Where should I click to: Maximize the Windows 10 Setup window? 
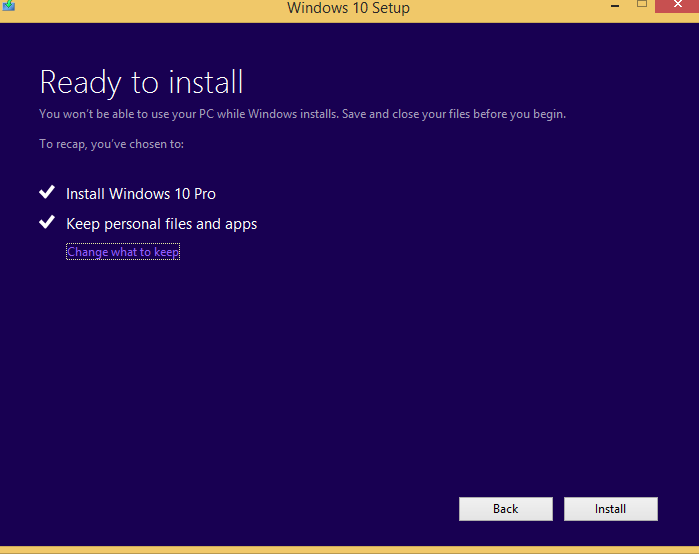point(641,4)
